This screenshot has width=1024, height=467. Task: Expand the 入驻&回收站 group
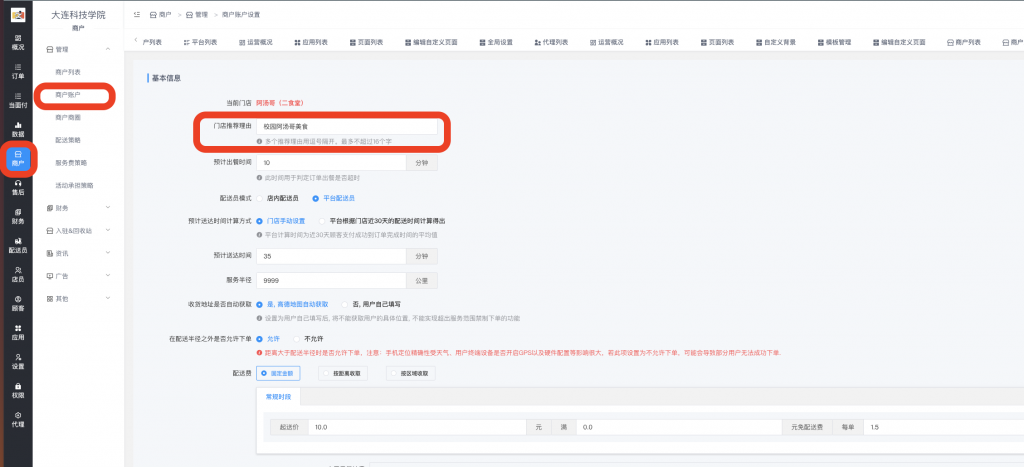(78, 231)
